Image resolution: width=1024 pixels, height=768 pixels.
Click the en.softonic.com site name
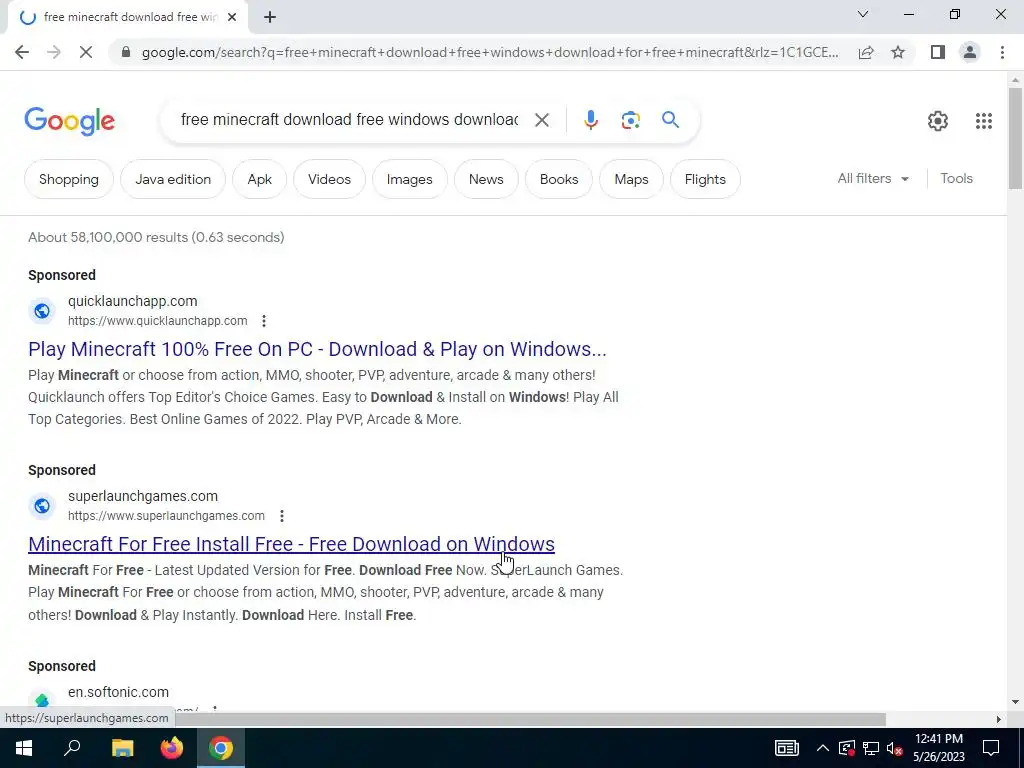coord(118,692)
